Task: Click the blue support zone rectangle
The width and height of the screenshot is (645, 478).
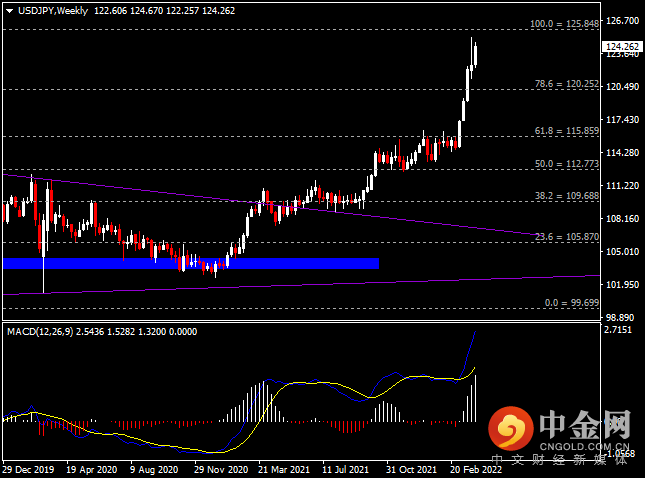Action: [191, 263]
